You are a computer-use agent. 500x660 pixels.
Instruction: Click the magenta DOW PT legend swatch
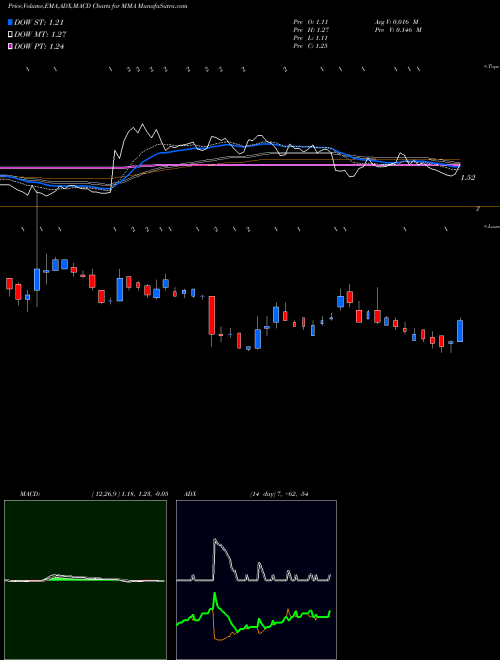(10, 46)
